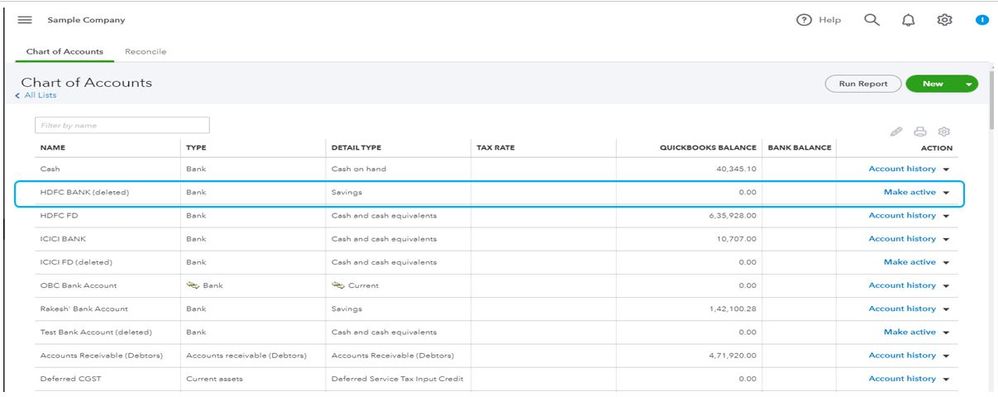Open the notifications bell
This screenshot has width=998, height=397.
tap(908, 20)
